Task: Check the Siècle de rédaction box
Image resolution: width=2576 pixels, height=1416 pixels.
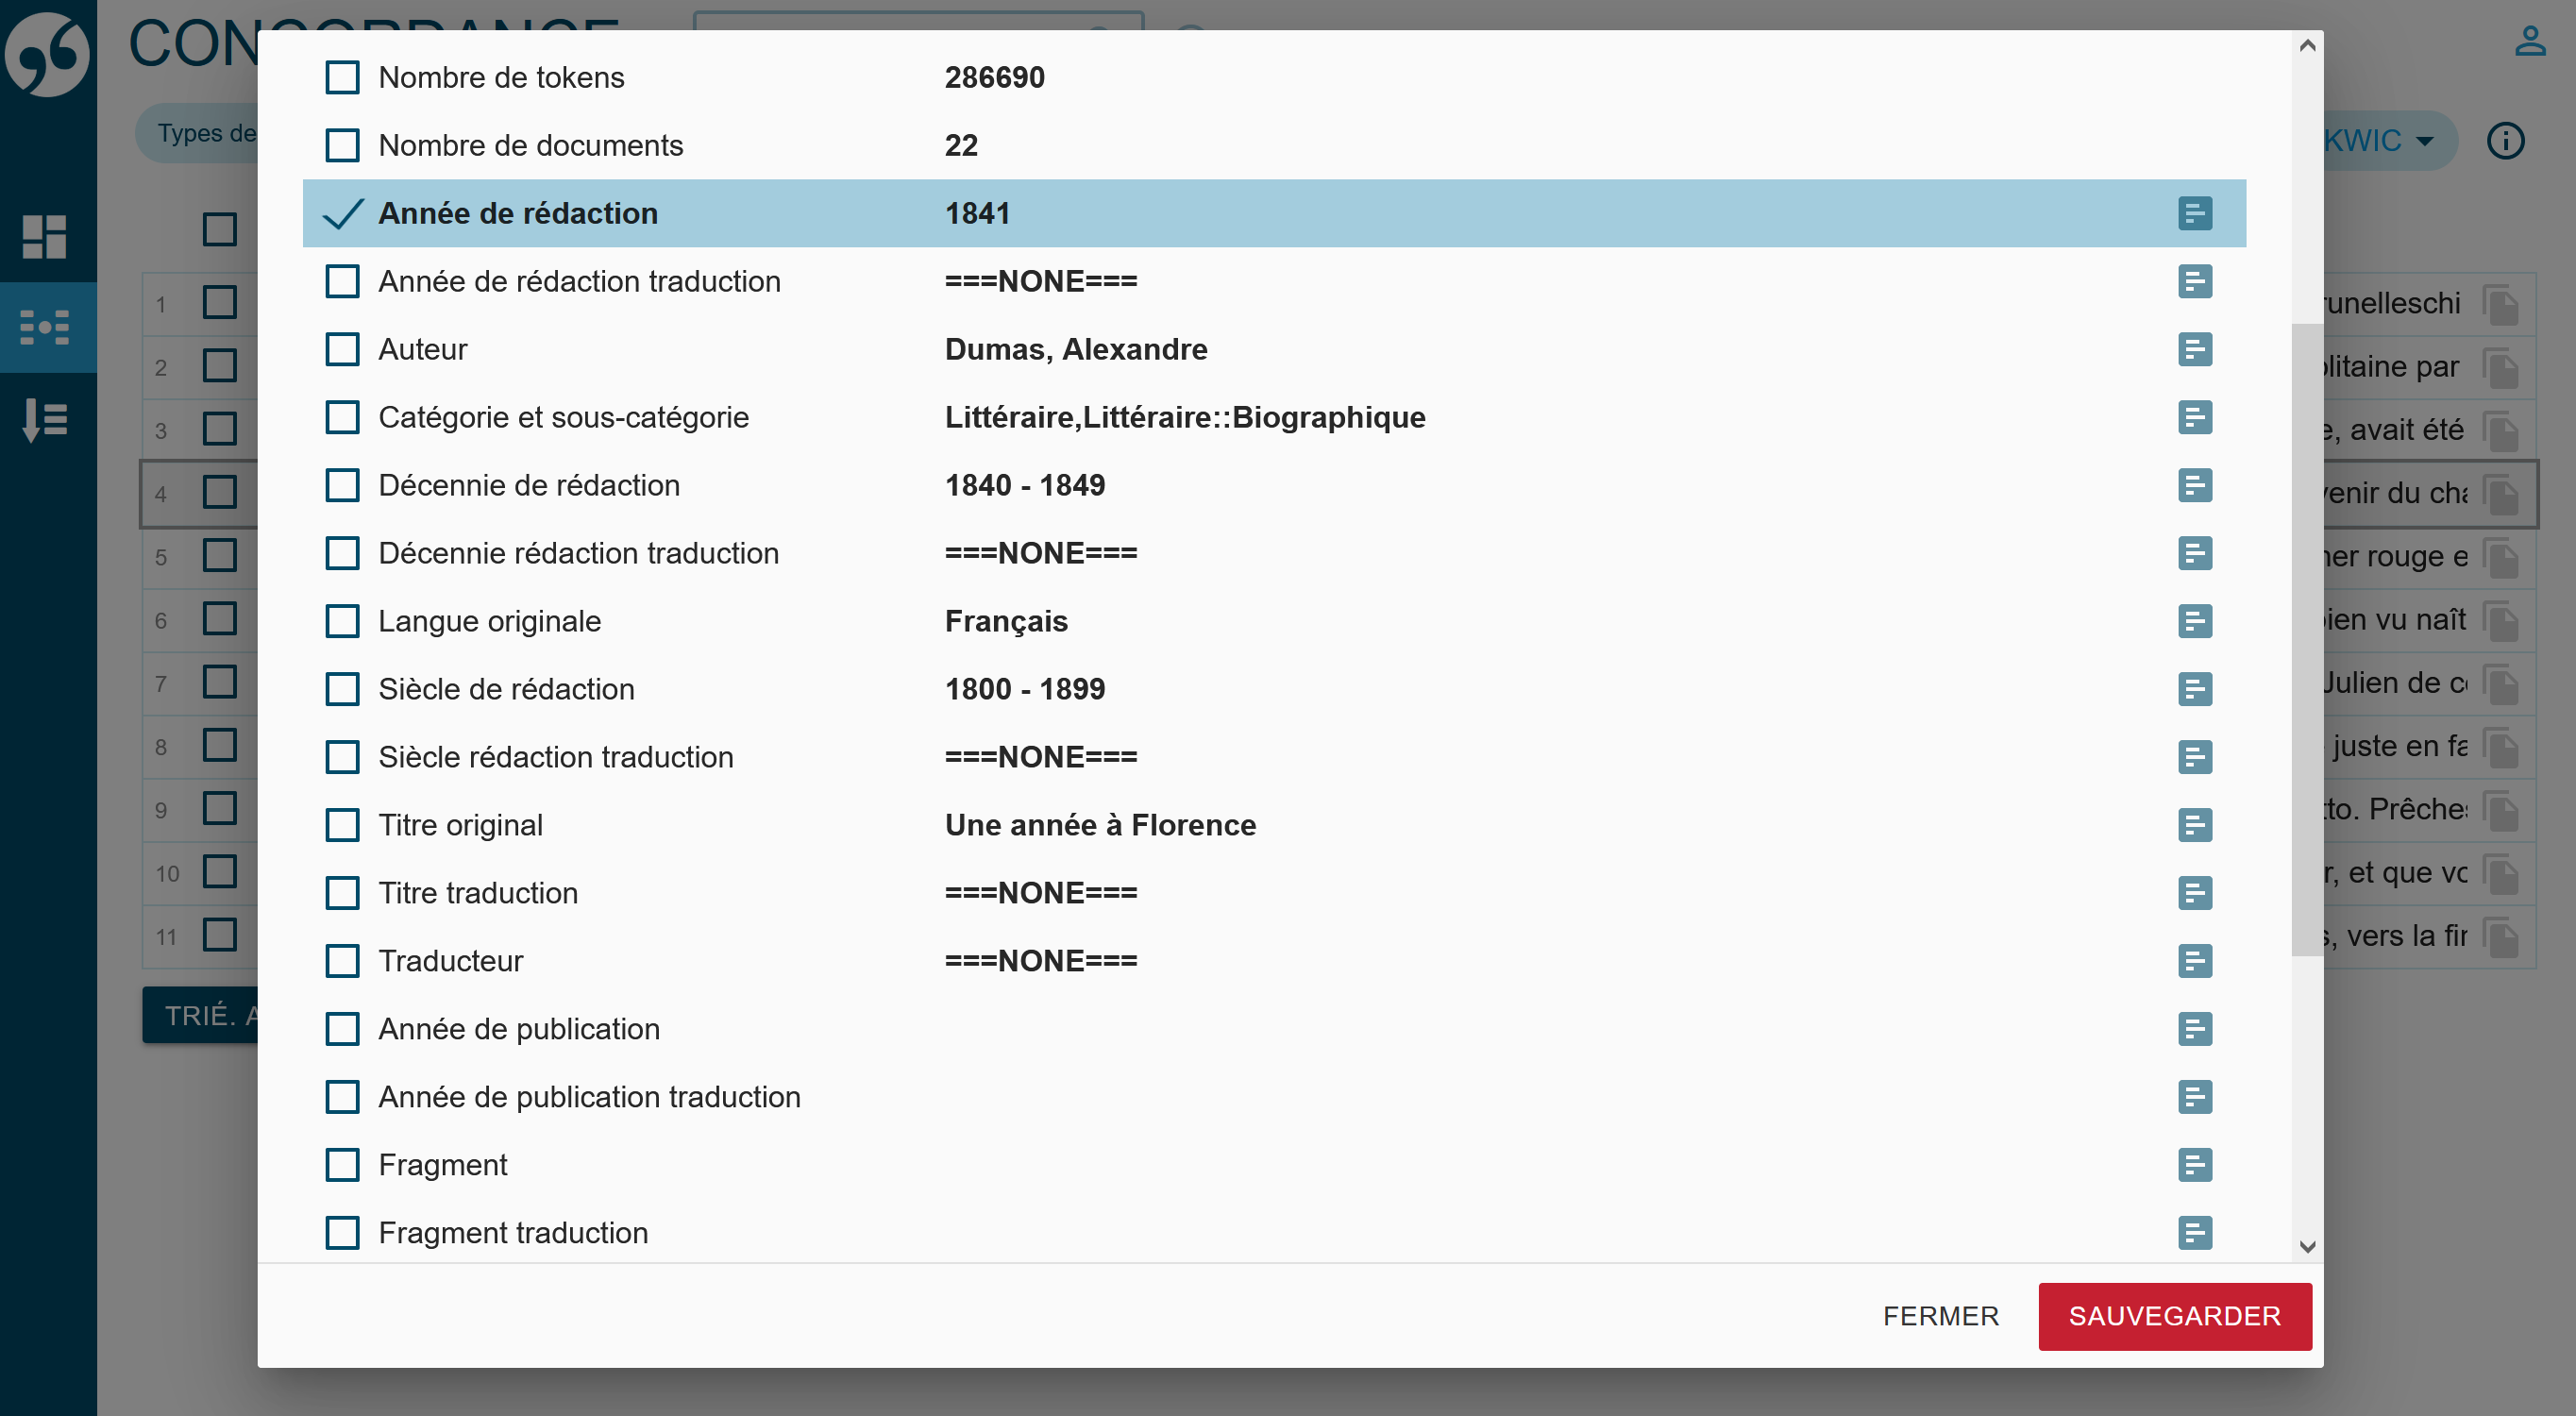Action: tap(342, 689)
